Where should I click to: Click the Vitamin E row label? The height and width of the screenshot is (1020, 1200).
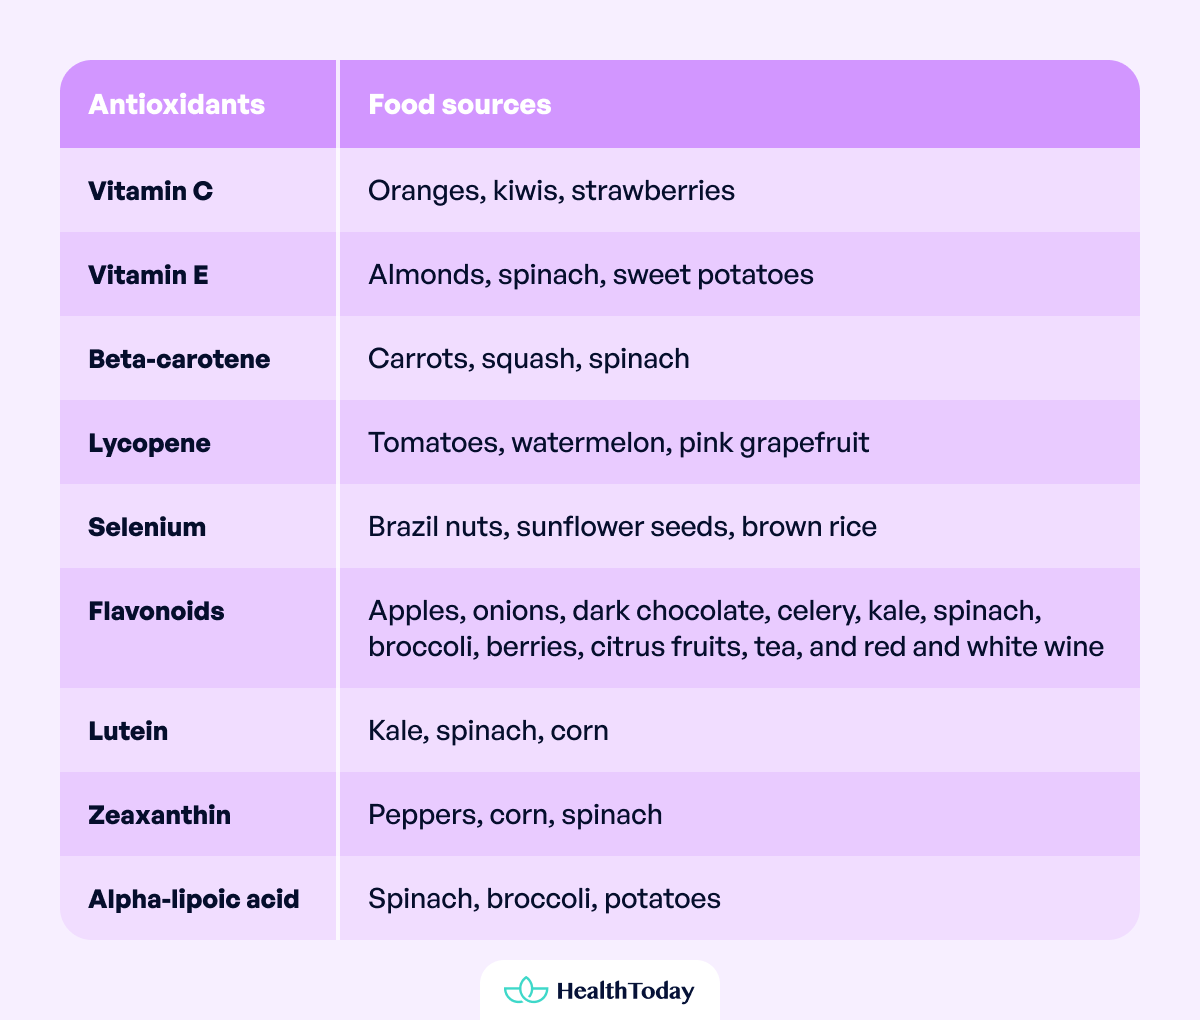coord(149,275)
